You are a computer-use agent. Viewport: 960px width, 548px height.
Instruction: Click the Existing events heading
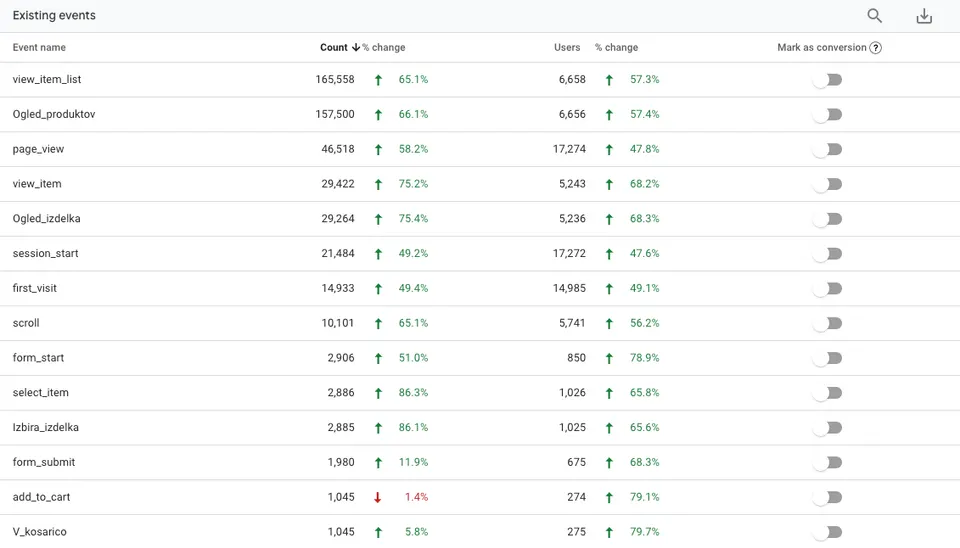pos(54,16)
